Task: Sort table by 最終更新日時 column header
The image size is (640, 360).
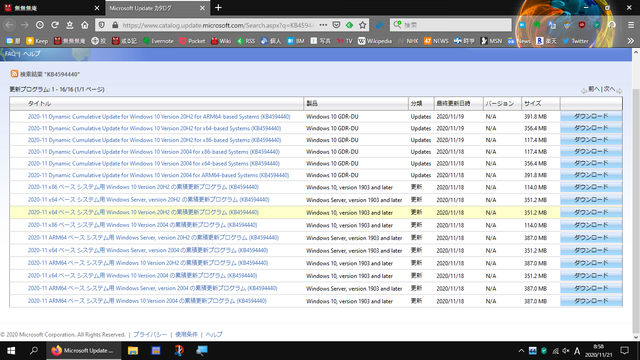Action: [x=453, y=103]
